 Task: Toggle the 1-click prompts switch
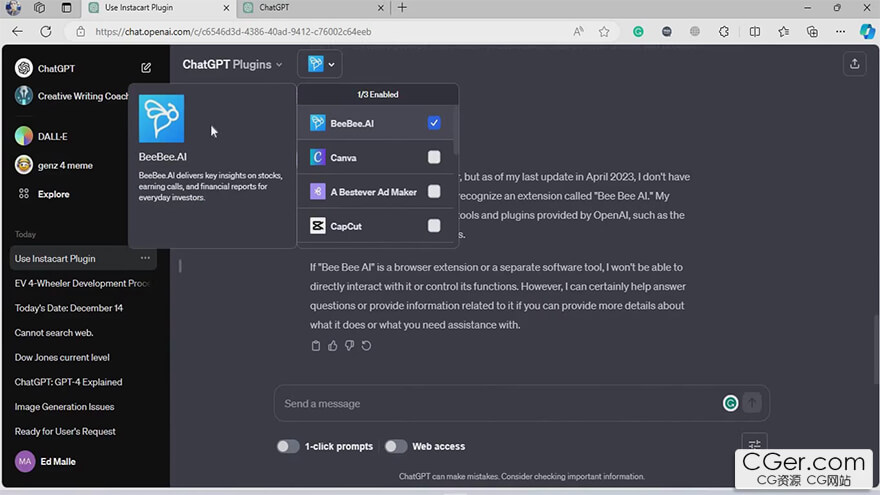288,446
